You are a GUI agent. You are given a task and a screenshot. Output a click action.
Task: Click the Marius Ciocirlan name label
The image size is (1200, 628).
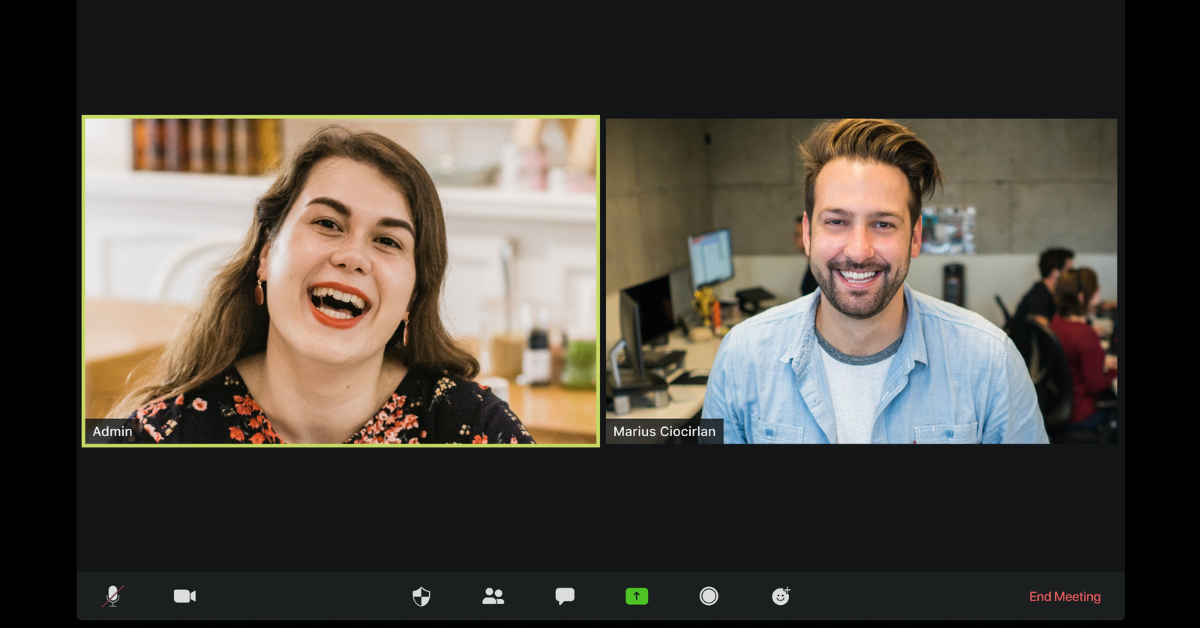pyautogui.click(x=666, y=431)
